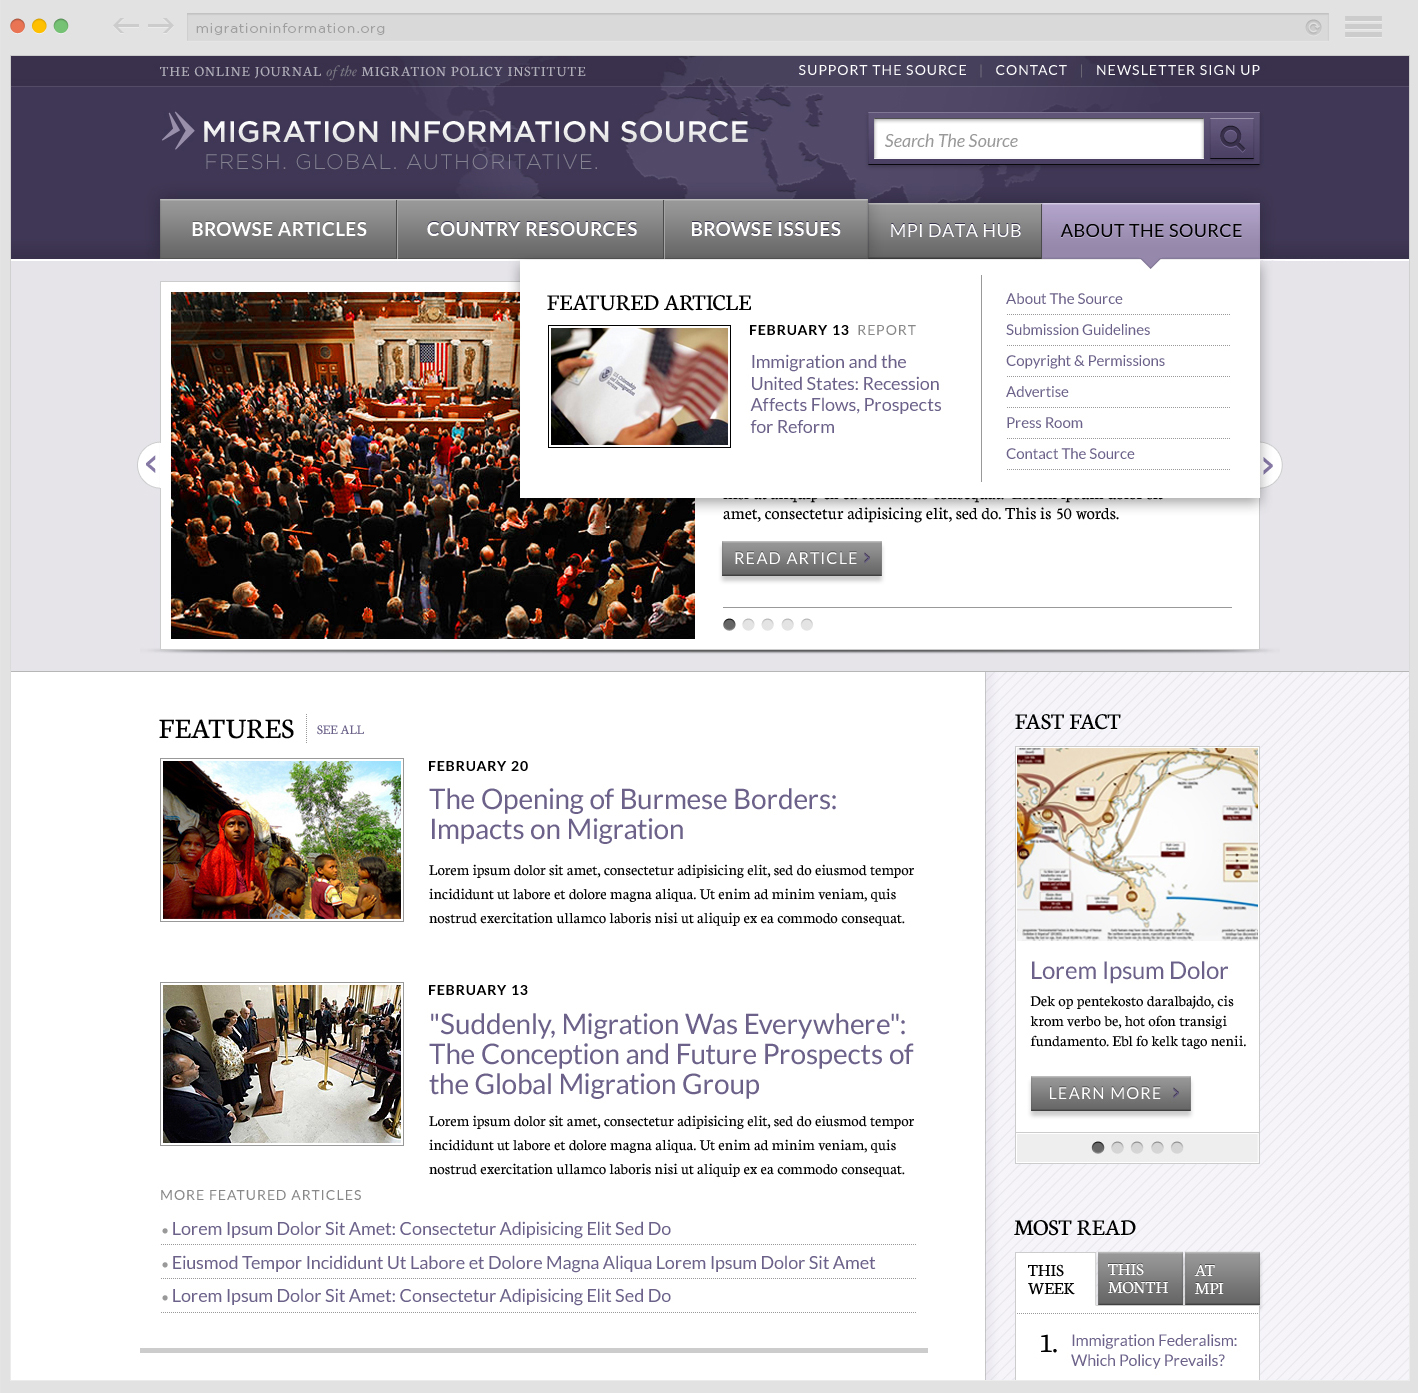
Task: Click Support The Source link
Action: tap(882, 70)
